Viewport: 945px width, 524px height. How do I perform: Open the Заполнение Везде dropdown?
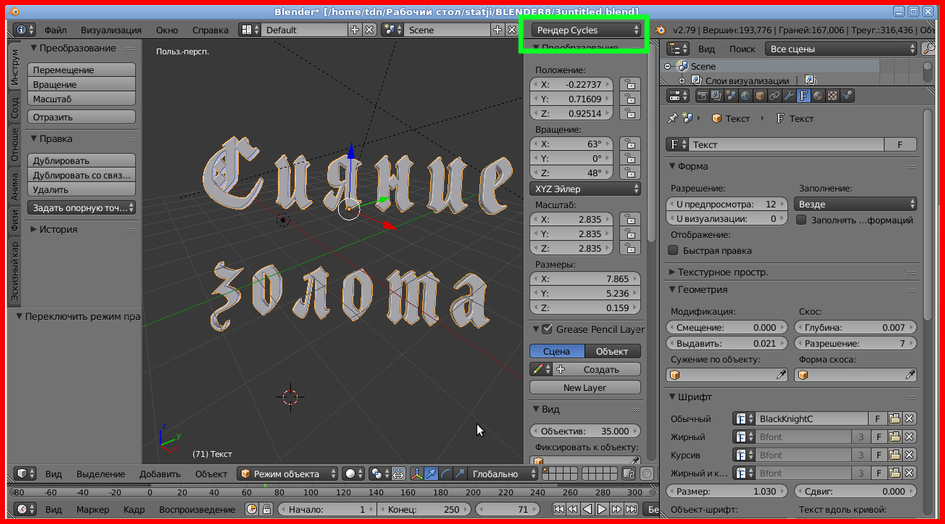tap(855, 204)
